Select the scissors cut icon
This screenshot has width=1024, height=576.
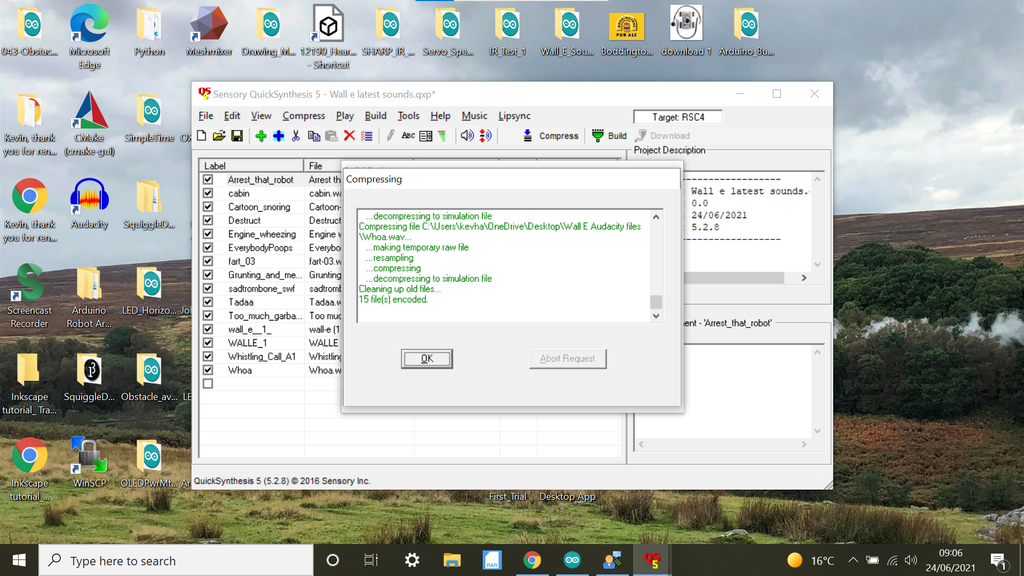click(x=296, y=136)
